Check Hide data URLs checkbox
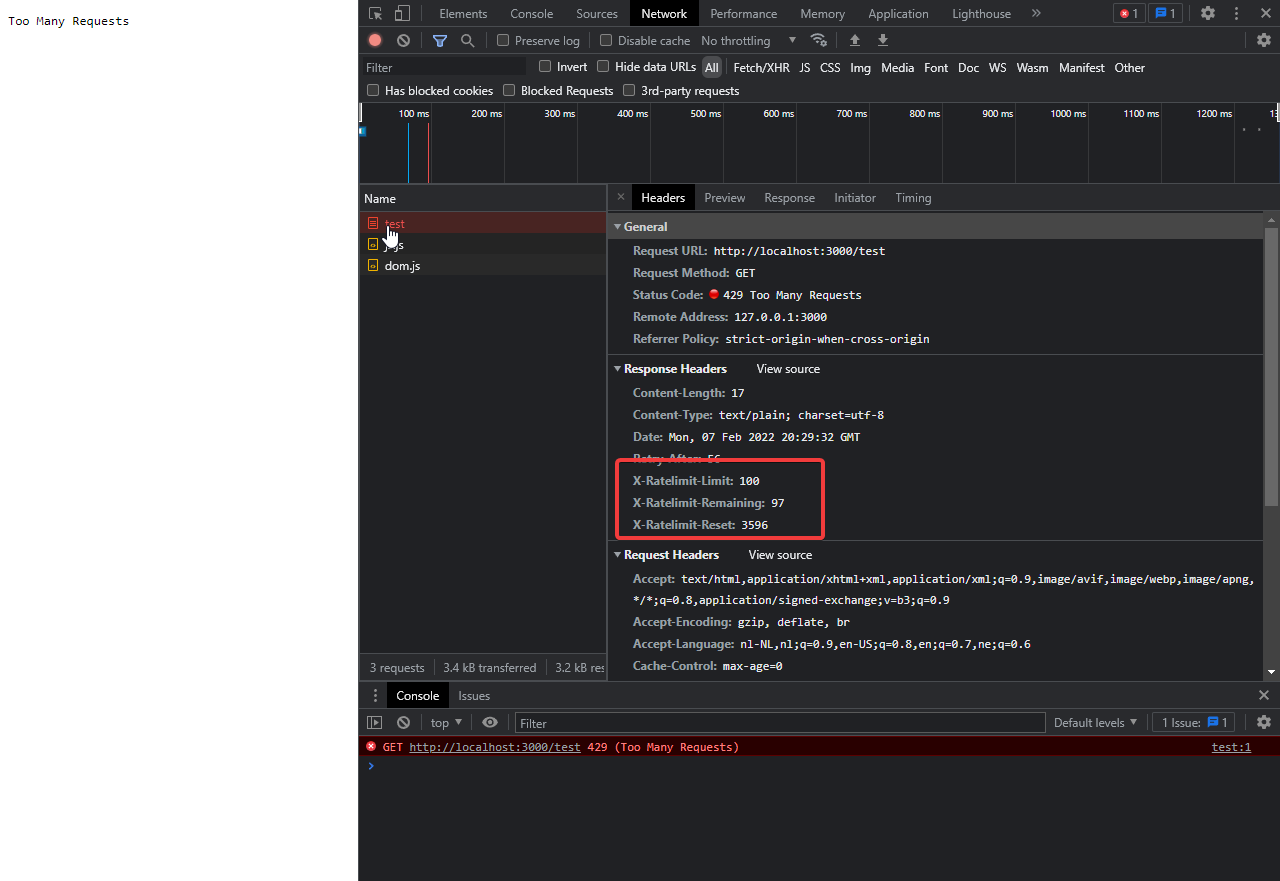The image size is (1280, 881). click(603, 66)
